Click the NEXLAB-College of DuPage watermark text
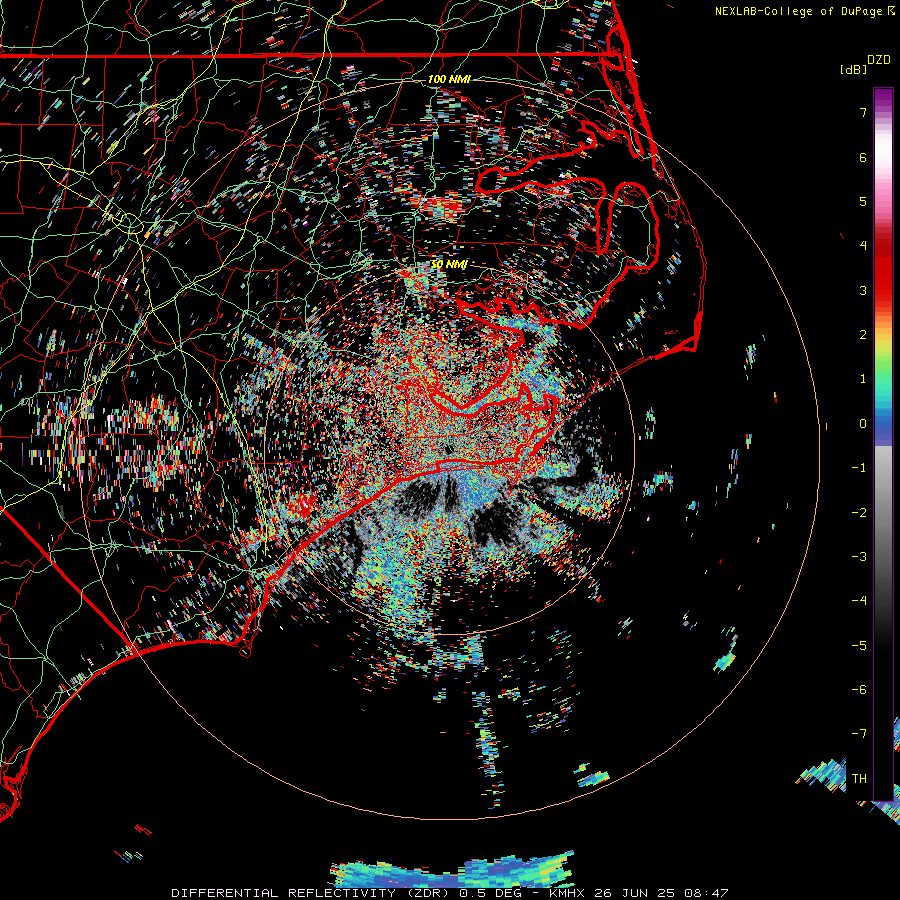Screen dimensions: 900x900 coord(798,11)
